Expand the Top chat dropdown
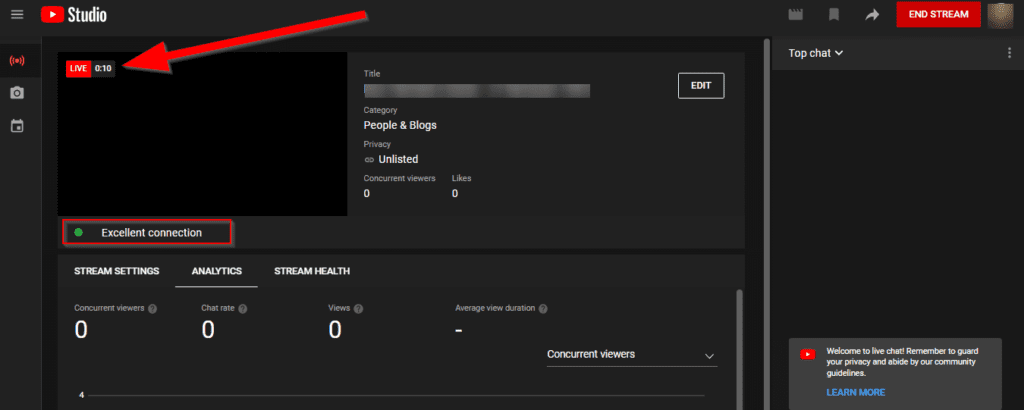 pos(816,54)
